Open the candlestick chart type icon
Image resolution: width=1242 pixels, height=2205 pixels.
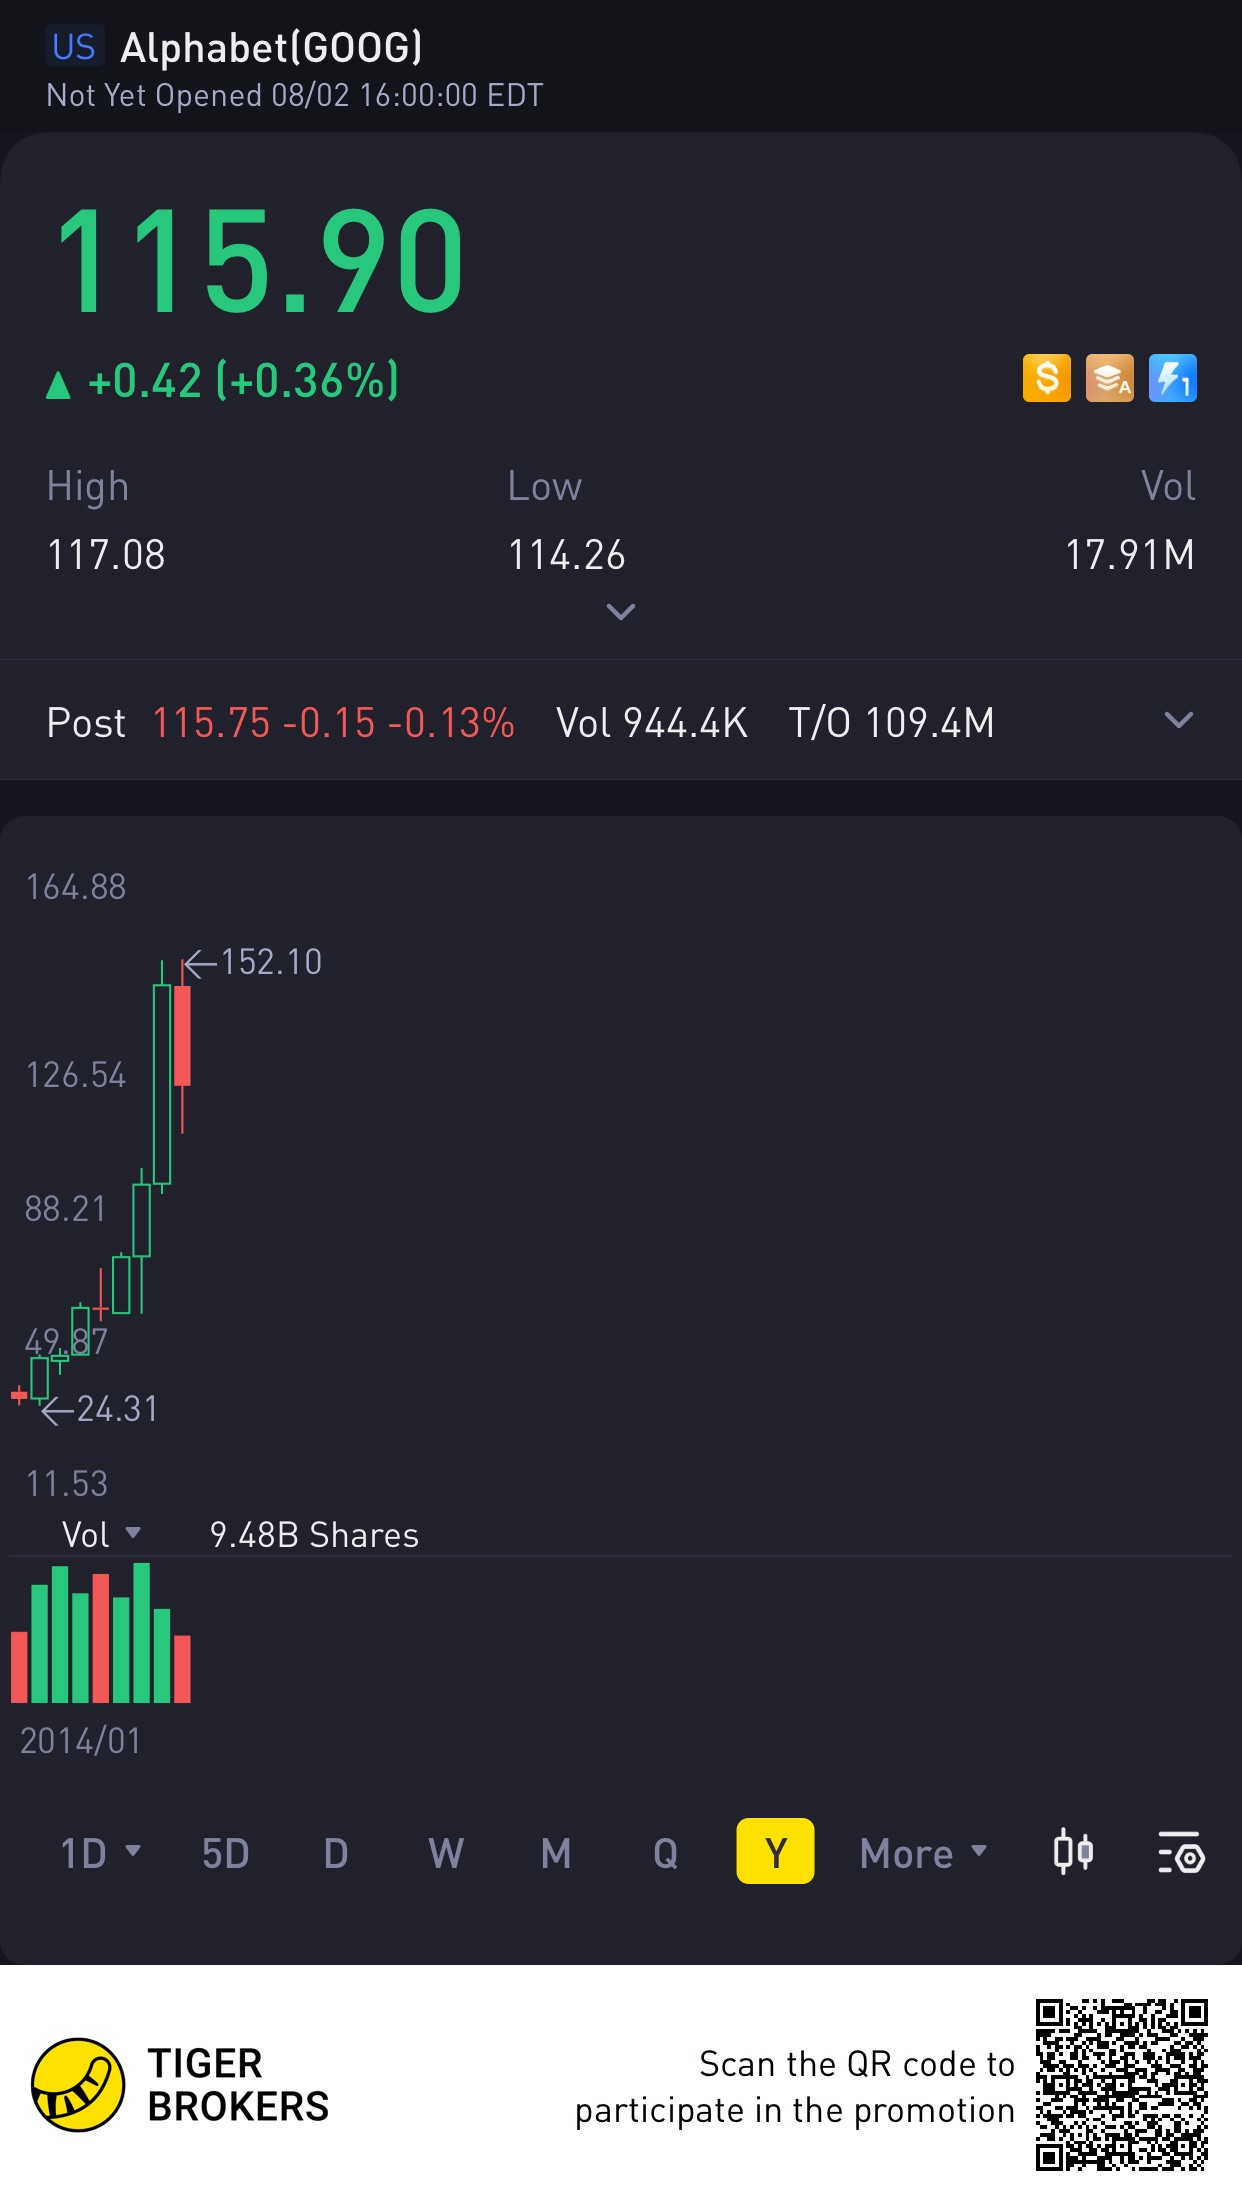(1073, 1852)
